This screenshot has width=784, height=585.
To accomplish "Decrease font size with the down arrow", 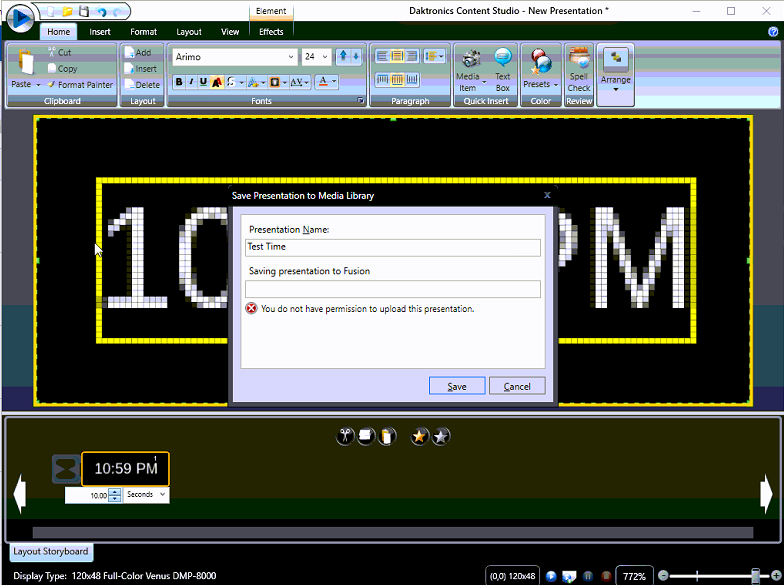I will coord(356,56).
